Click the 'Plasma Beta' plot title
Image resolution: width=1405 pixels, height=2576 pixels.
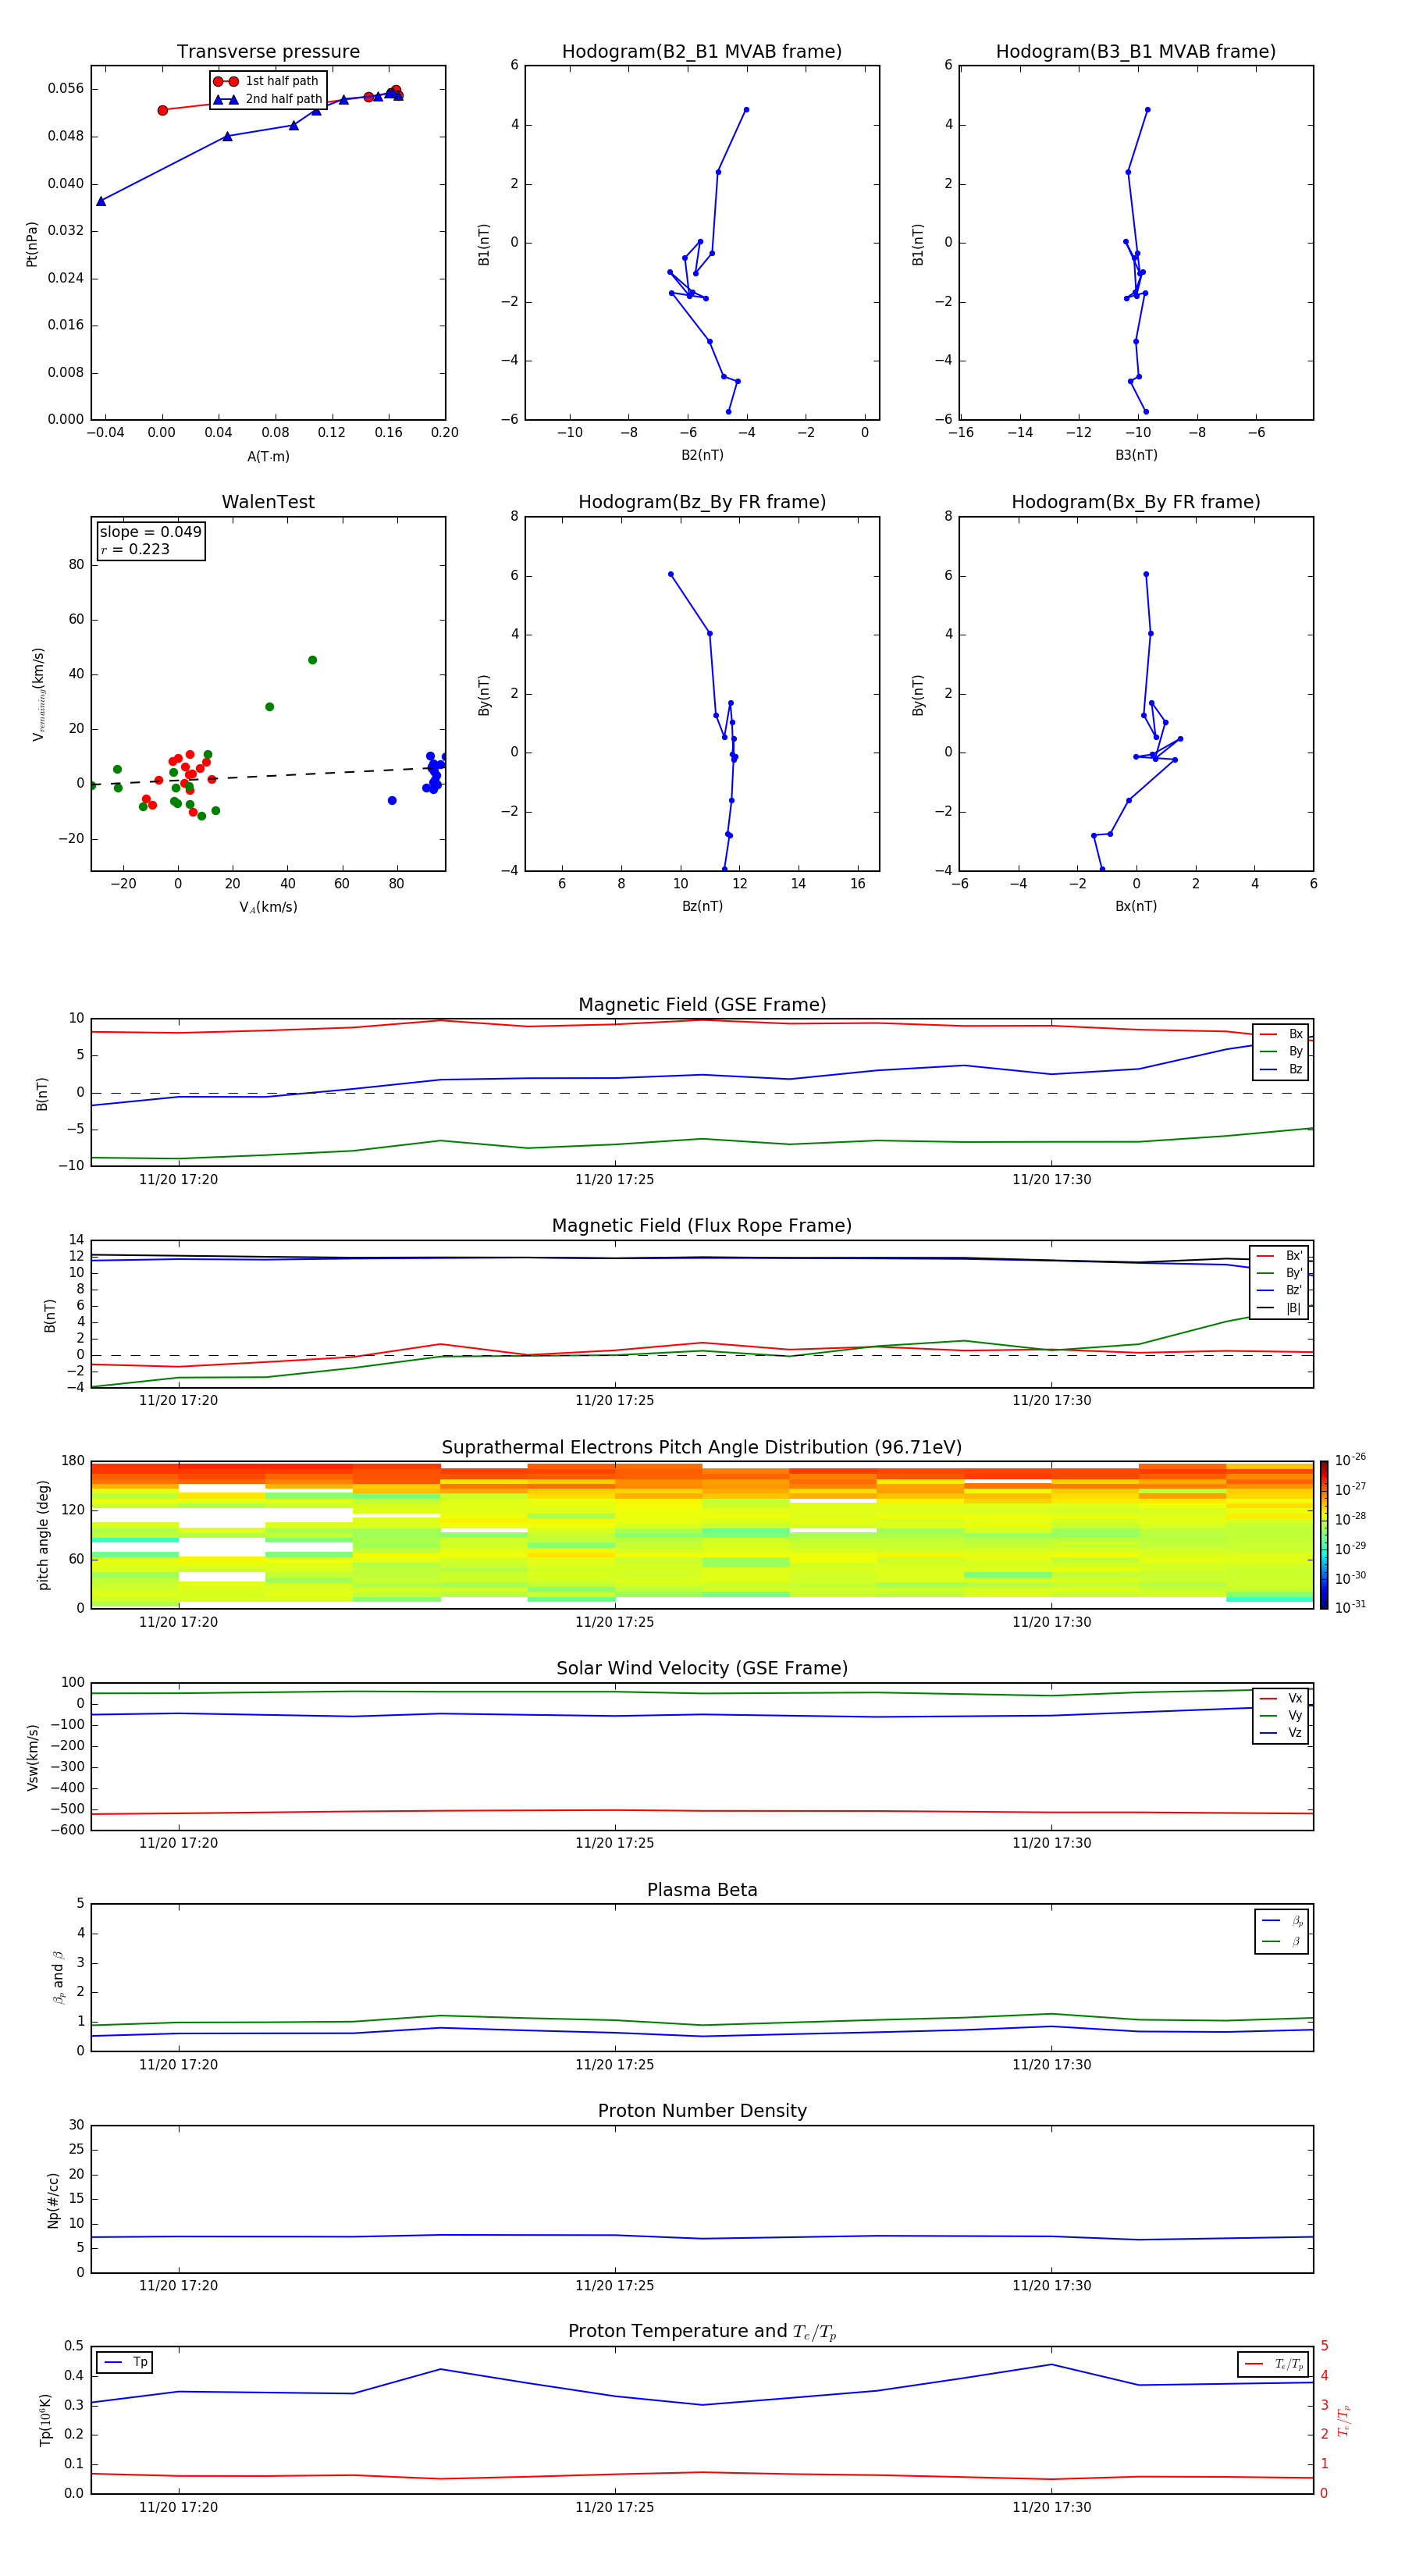pyautogui.click(x=702, y=1890)
